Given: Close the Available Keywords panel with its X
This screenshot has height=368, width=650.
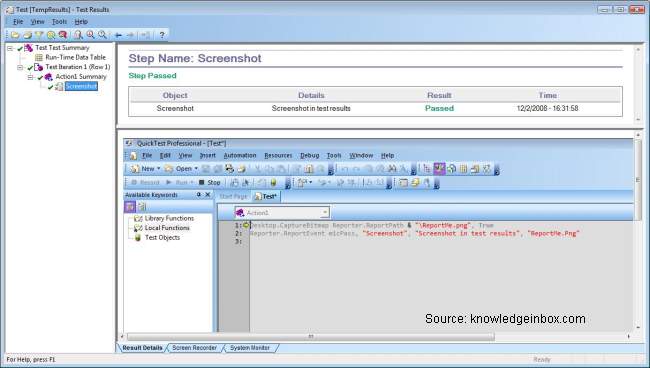Looking at the screenshot, I should pyautogui.click(x=208, y=195).
